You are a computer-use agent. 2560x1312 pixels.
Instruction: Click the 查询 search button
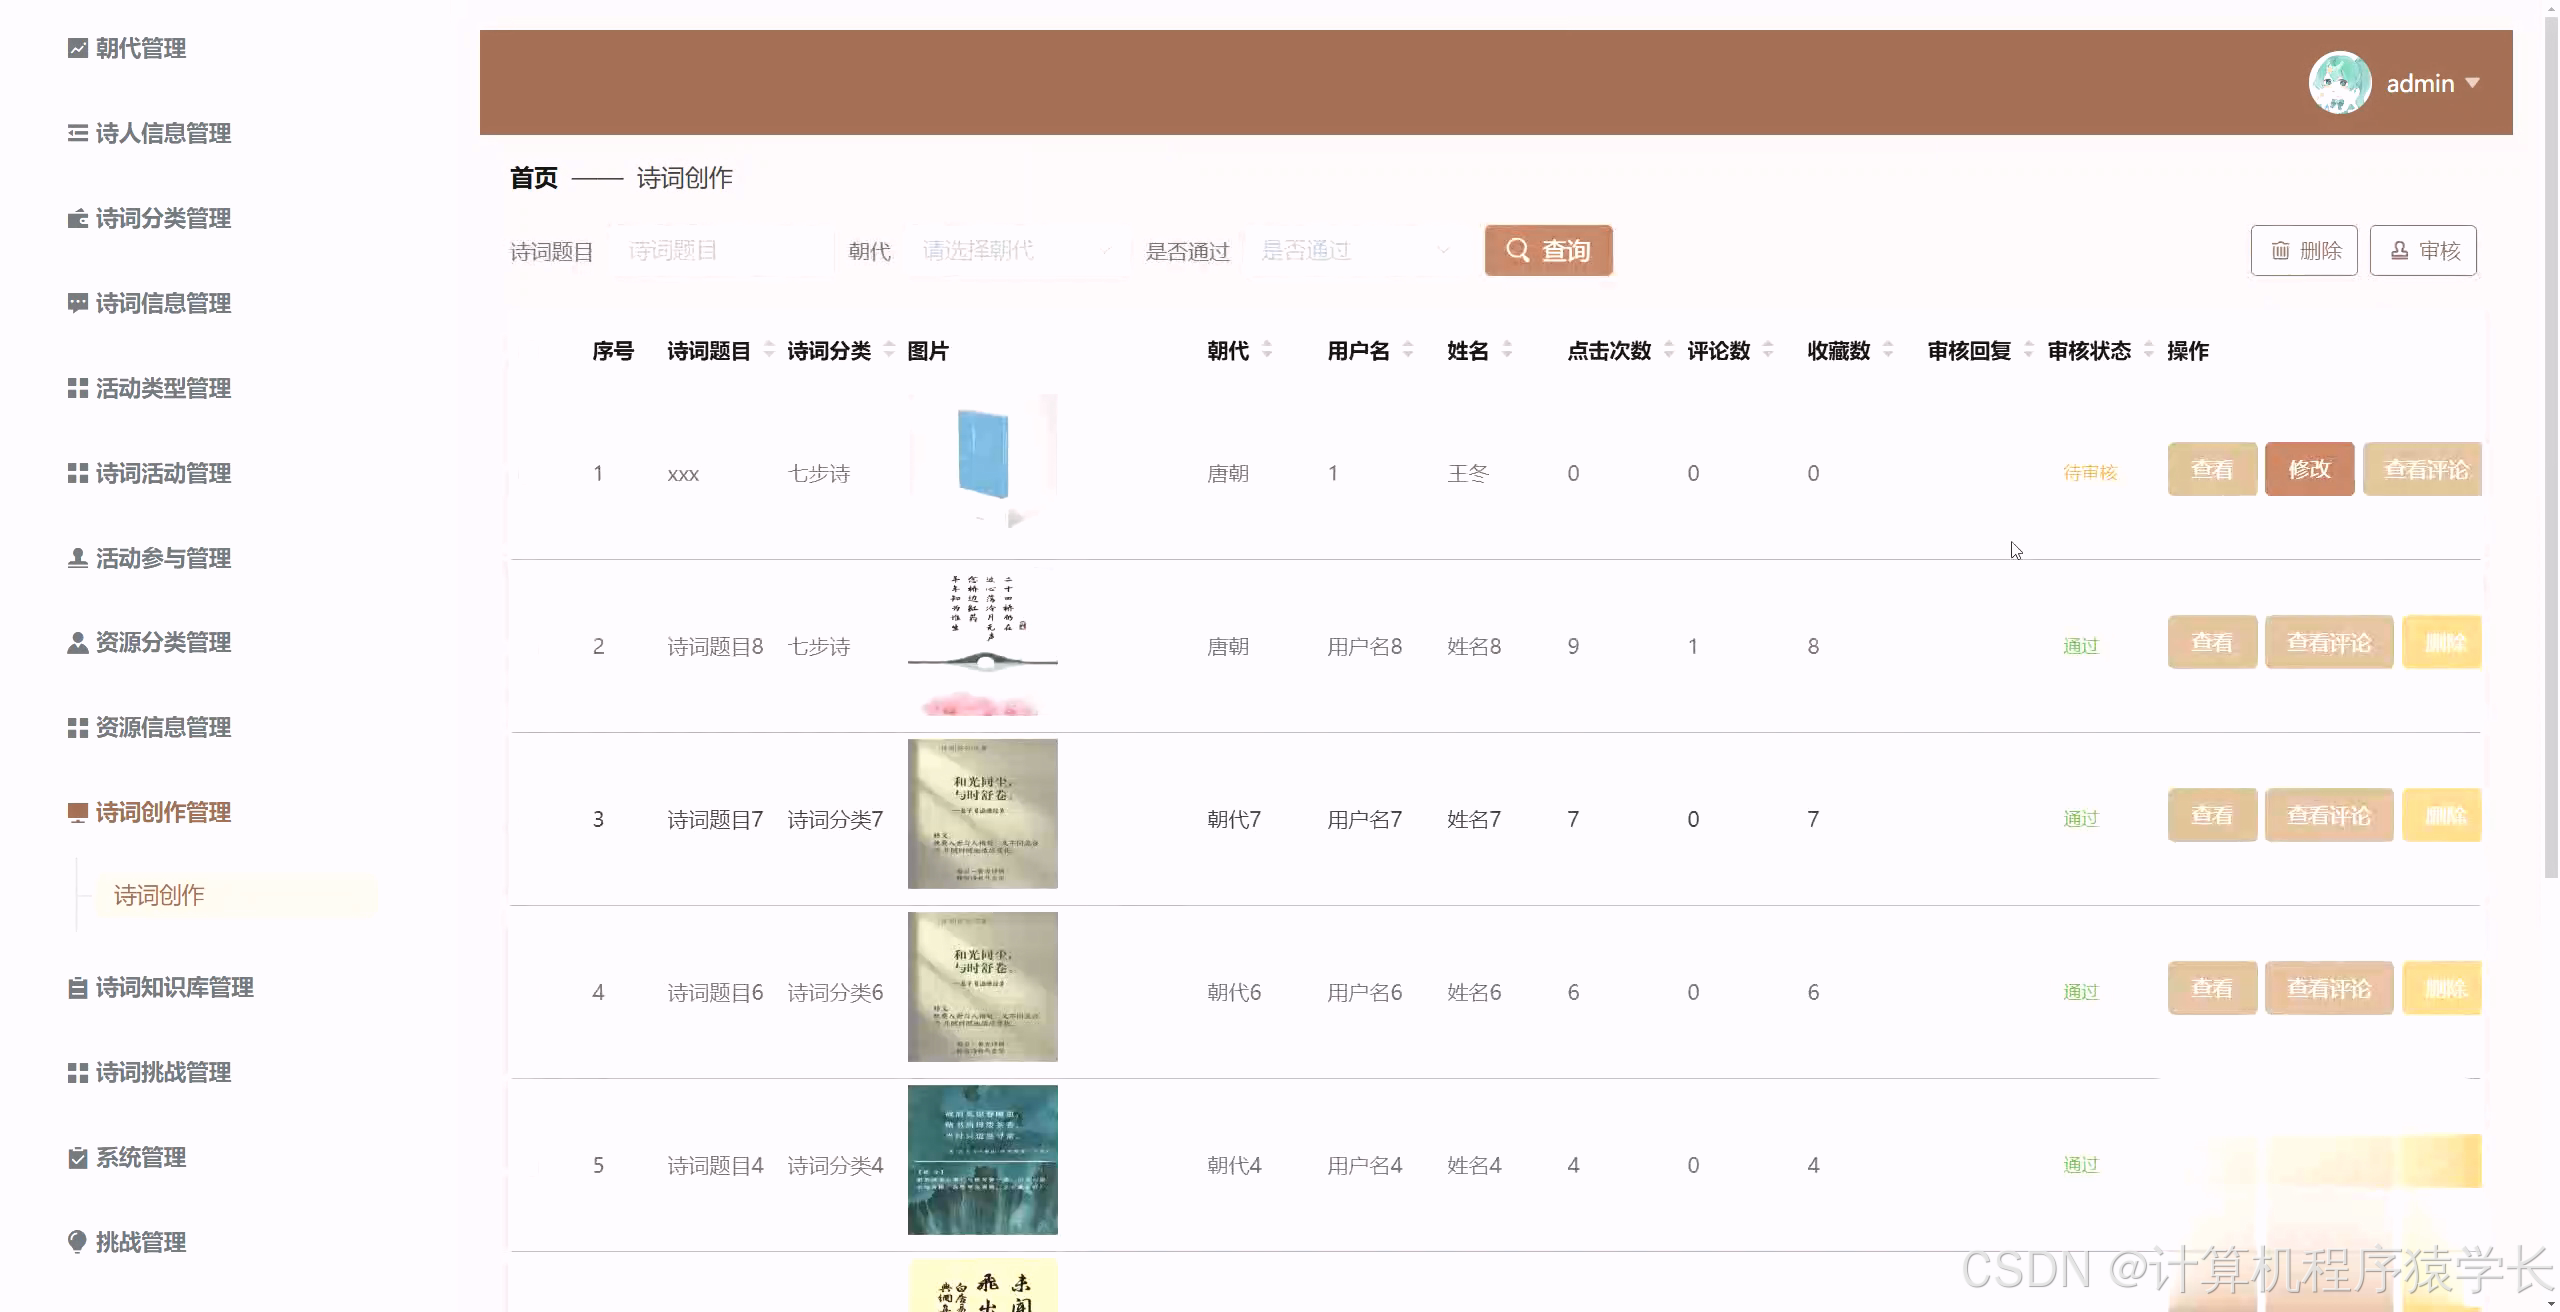click(1548, 250)
